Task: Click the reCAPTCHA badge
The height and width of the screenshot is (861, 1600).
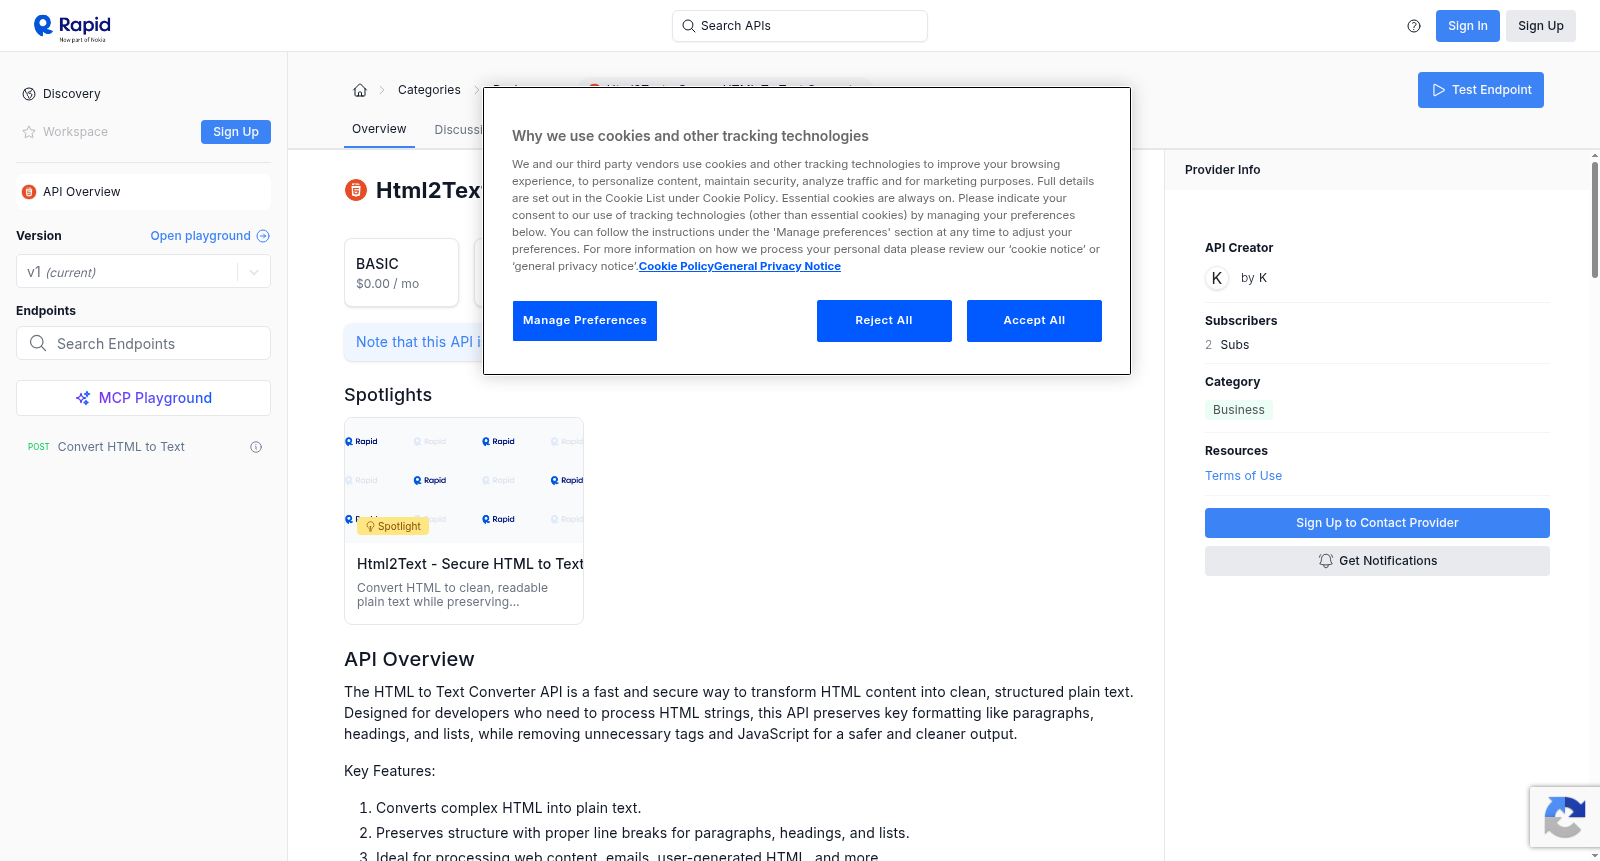Action: coord(1564,817)
